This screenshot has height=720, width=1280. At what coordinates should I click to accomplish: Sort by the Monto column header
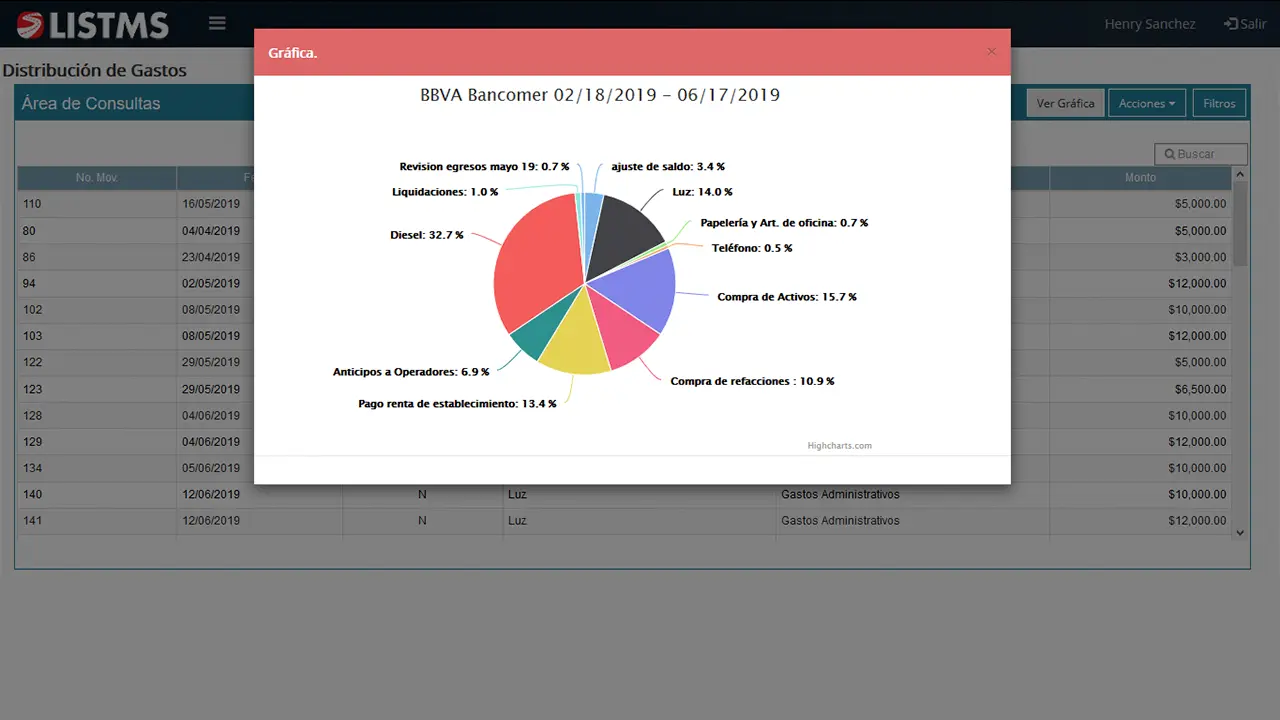click(1140, 178)
